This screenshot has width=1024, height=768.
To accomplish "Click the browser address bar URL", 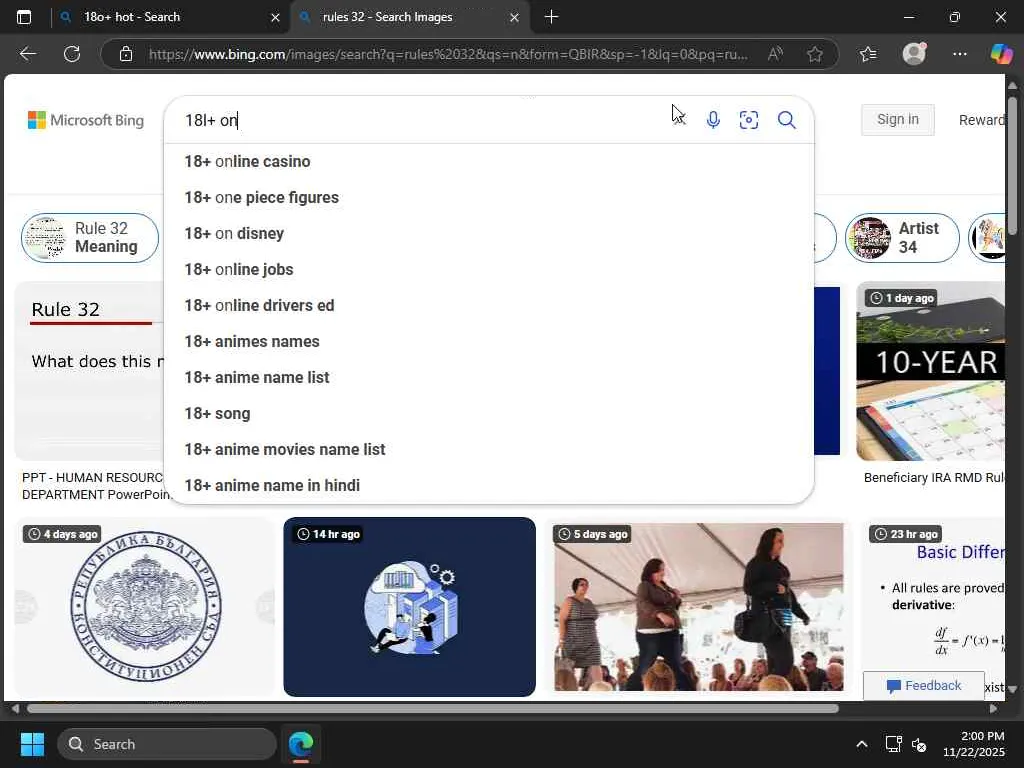I will coord(448,54).
